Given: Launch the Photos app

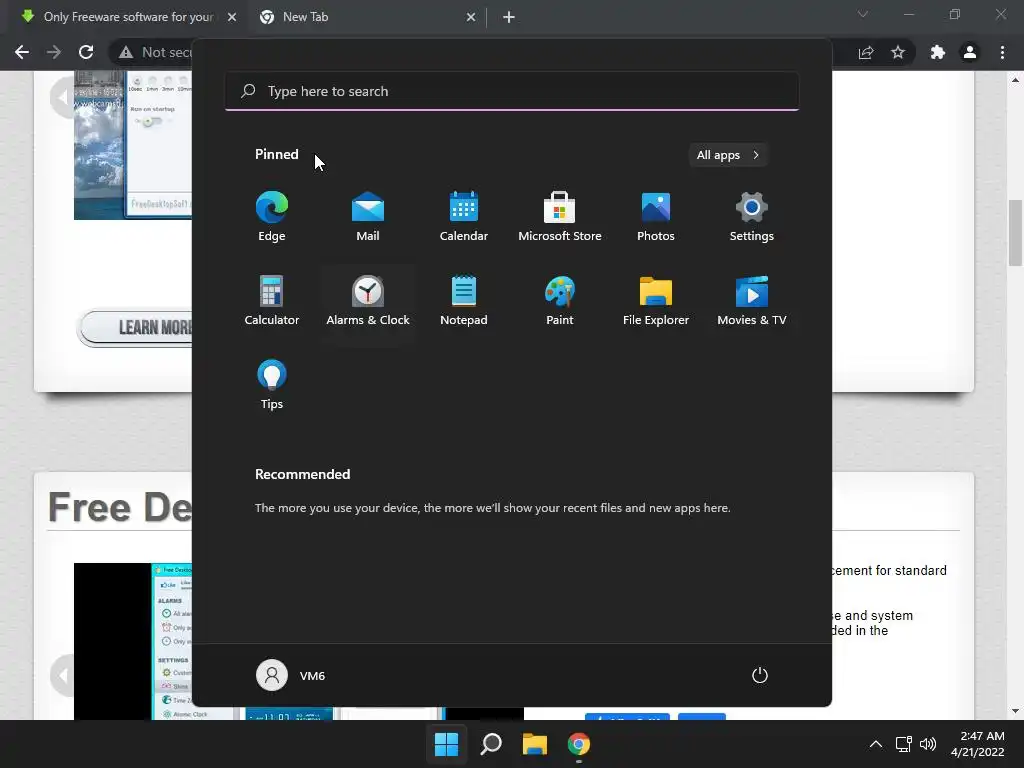Looking at the screenshot, I should (x=656, y=217).
